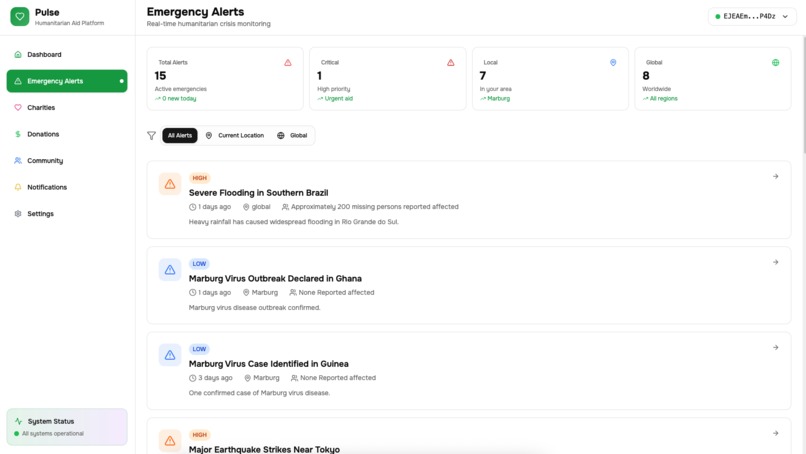Click 'Marburg virus disease outbreak confirmed.'
The width and height of the screenshot is (806, 454).
pos(254,307)
